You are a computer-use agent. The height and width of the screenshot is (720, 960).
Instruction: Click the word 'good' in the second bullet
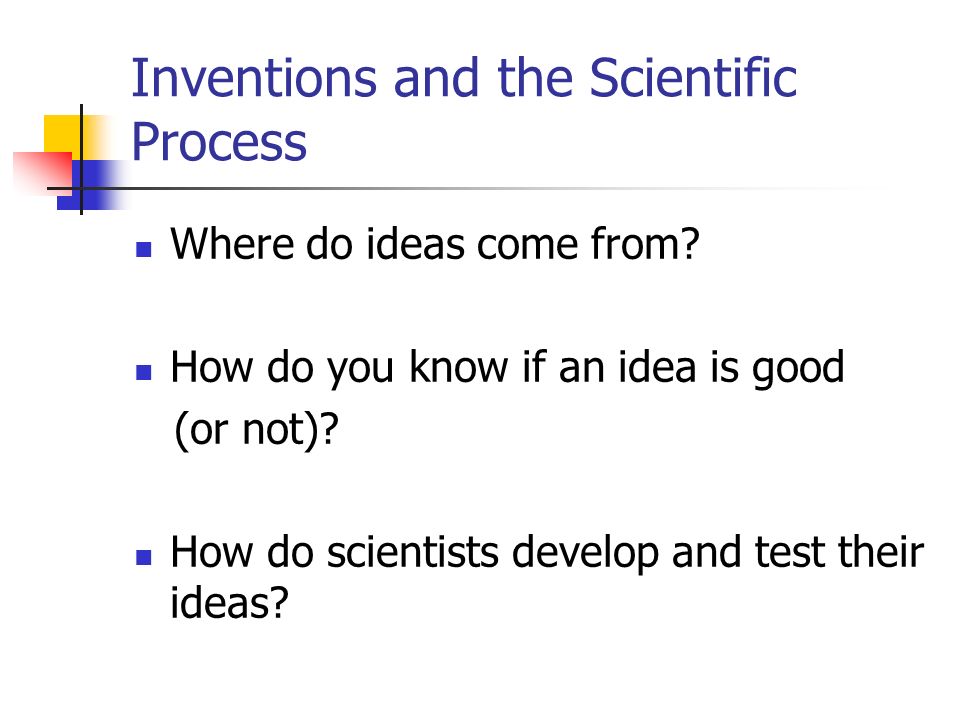(x=798, y=369)
